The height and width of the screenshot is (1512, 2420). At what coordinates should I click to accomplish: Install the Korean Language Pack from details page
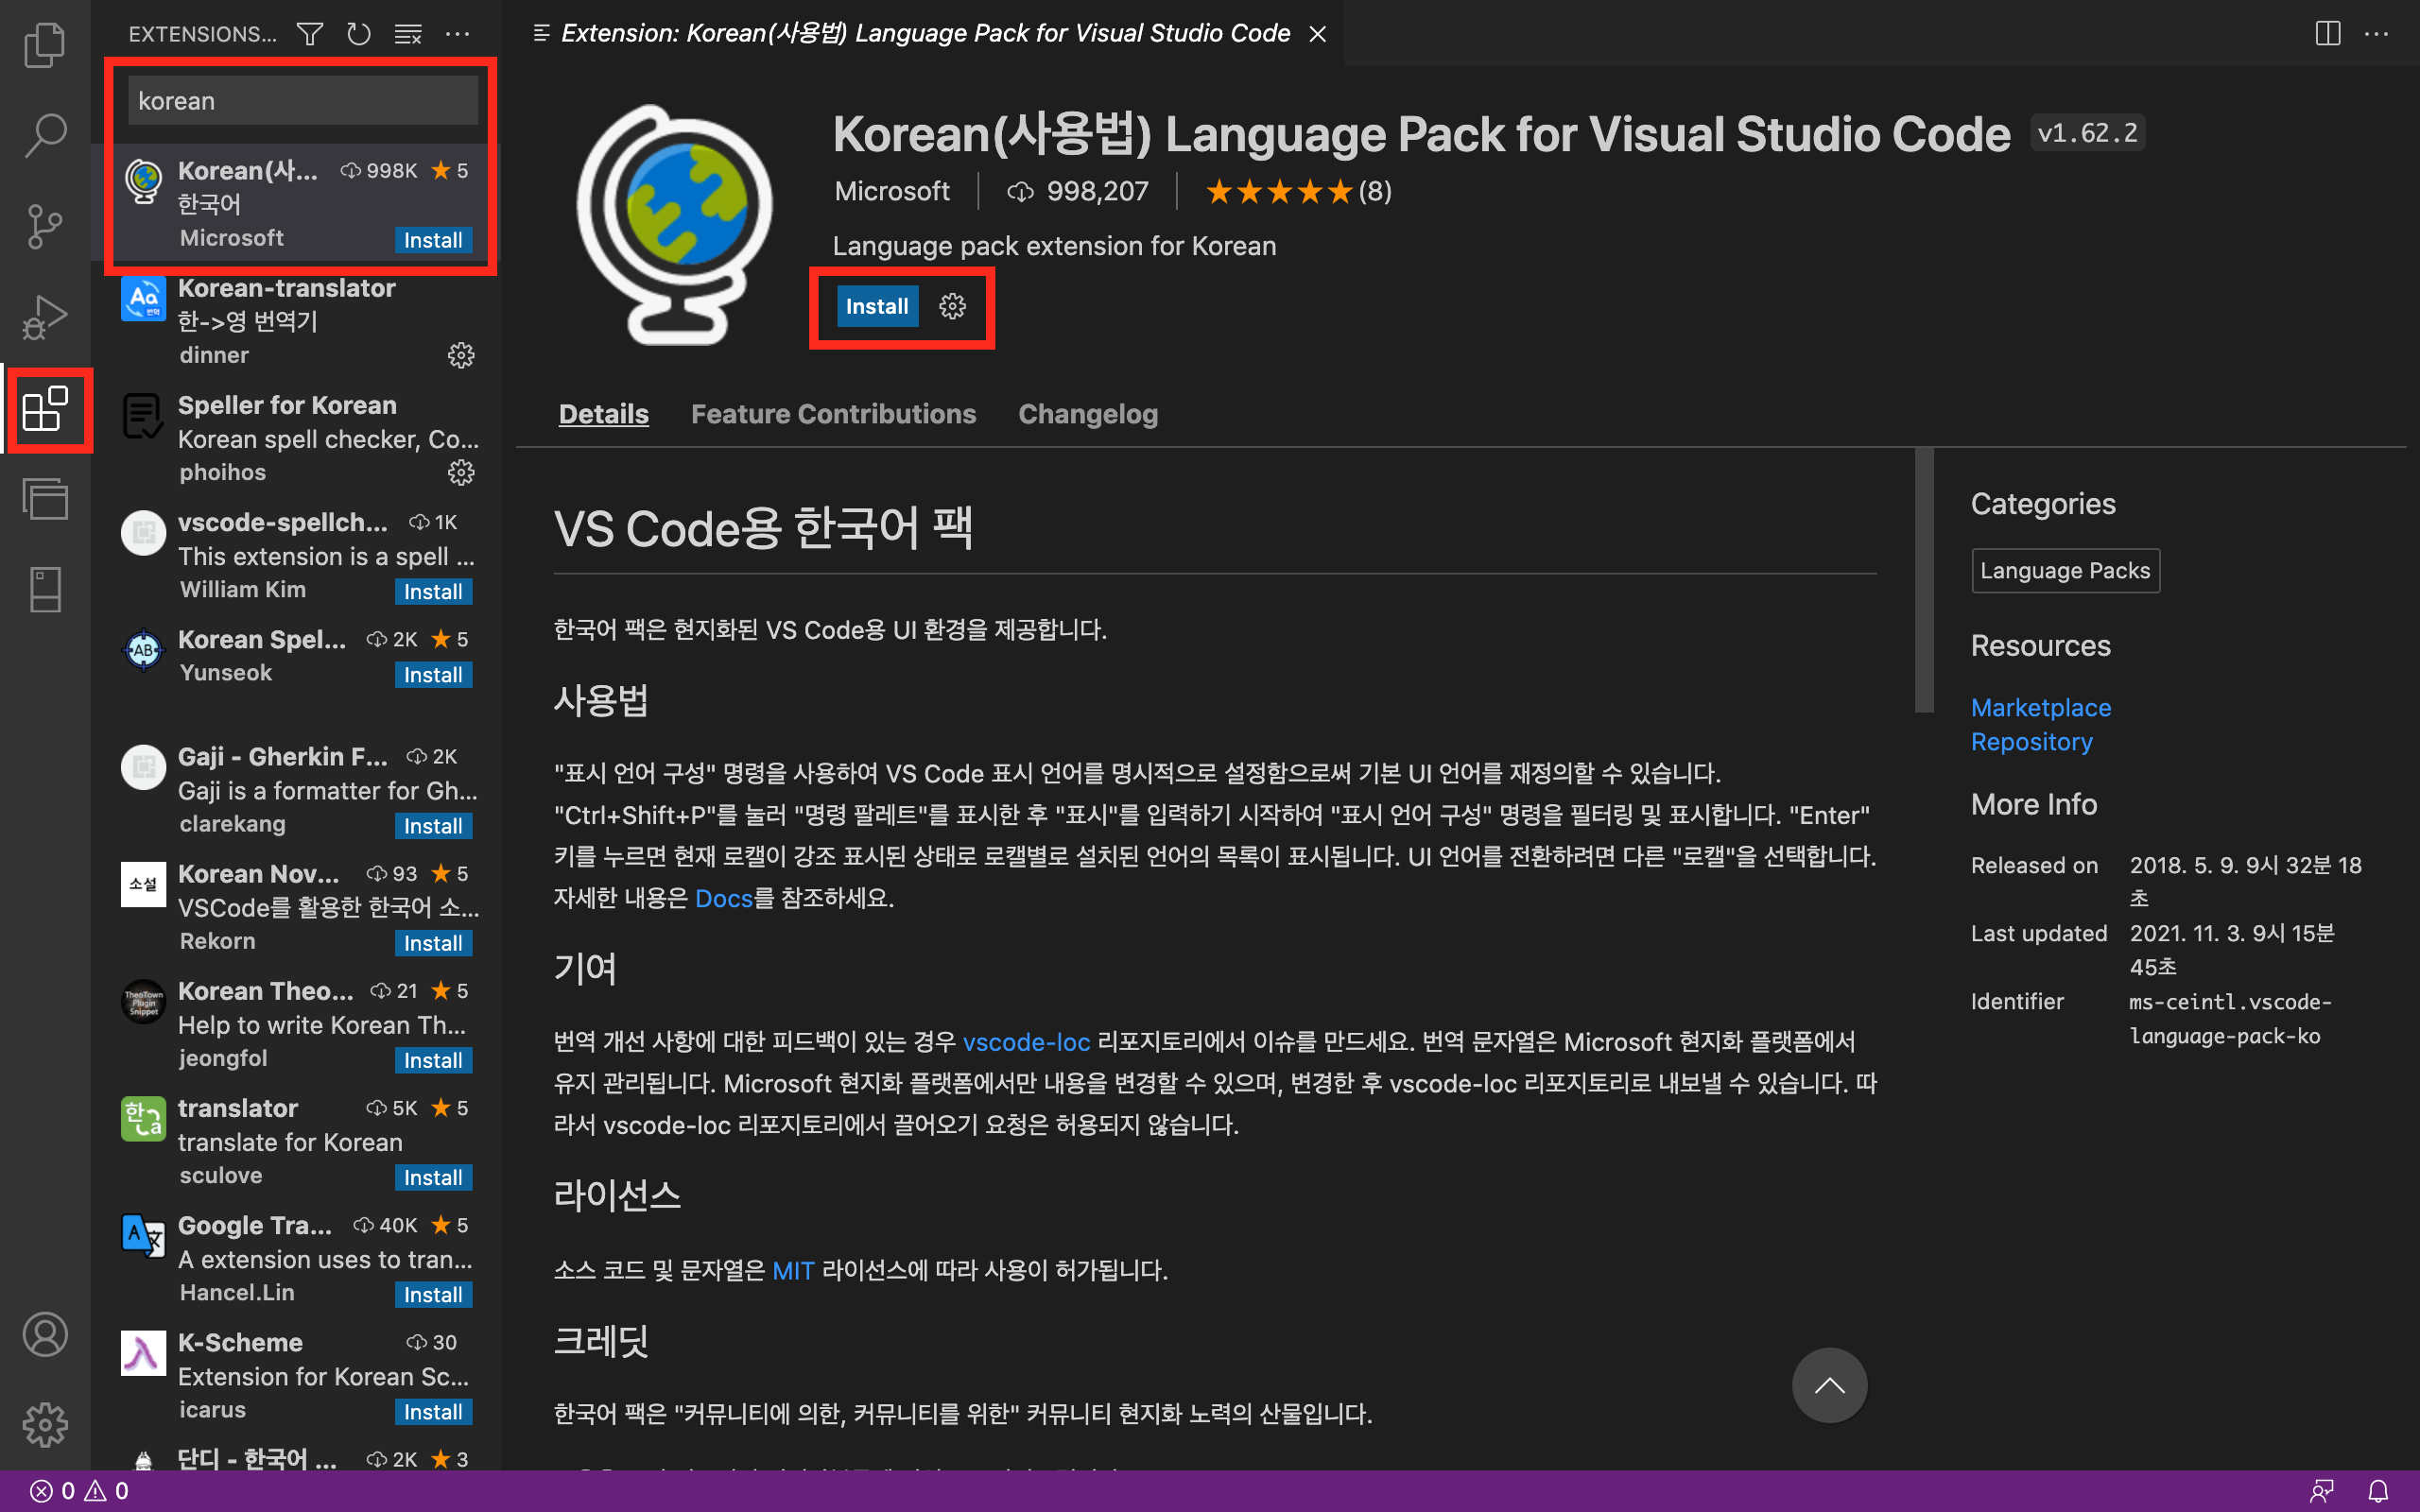click(x=877, y=306)
